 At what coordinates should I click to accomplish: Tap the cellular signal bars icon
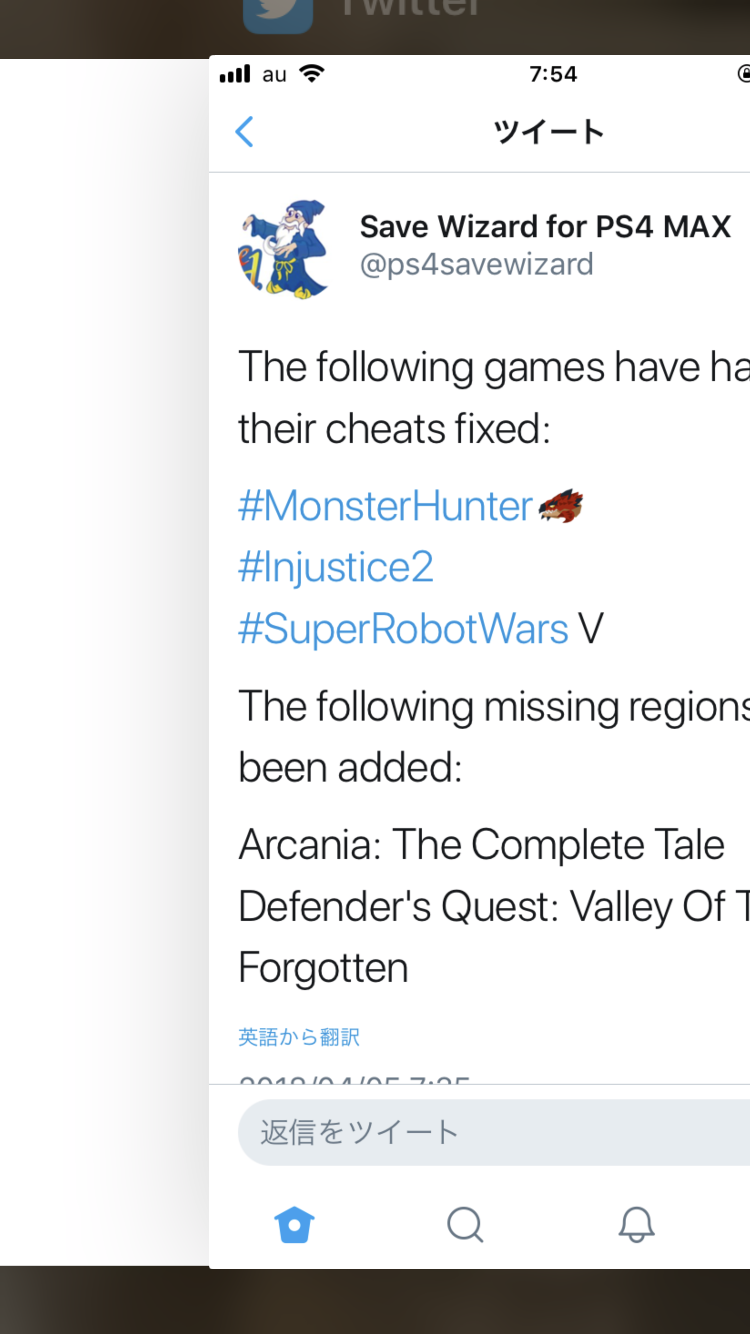pyautogui.click(x=235, y=74)
